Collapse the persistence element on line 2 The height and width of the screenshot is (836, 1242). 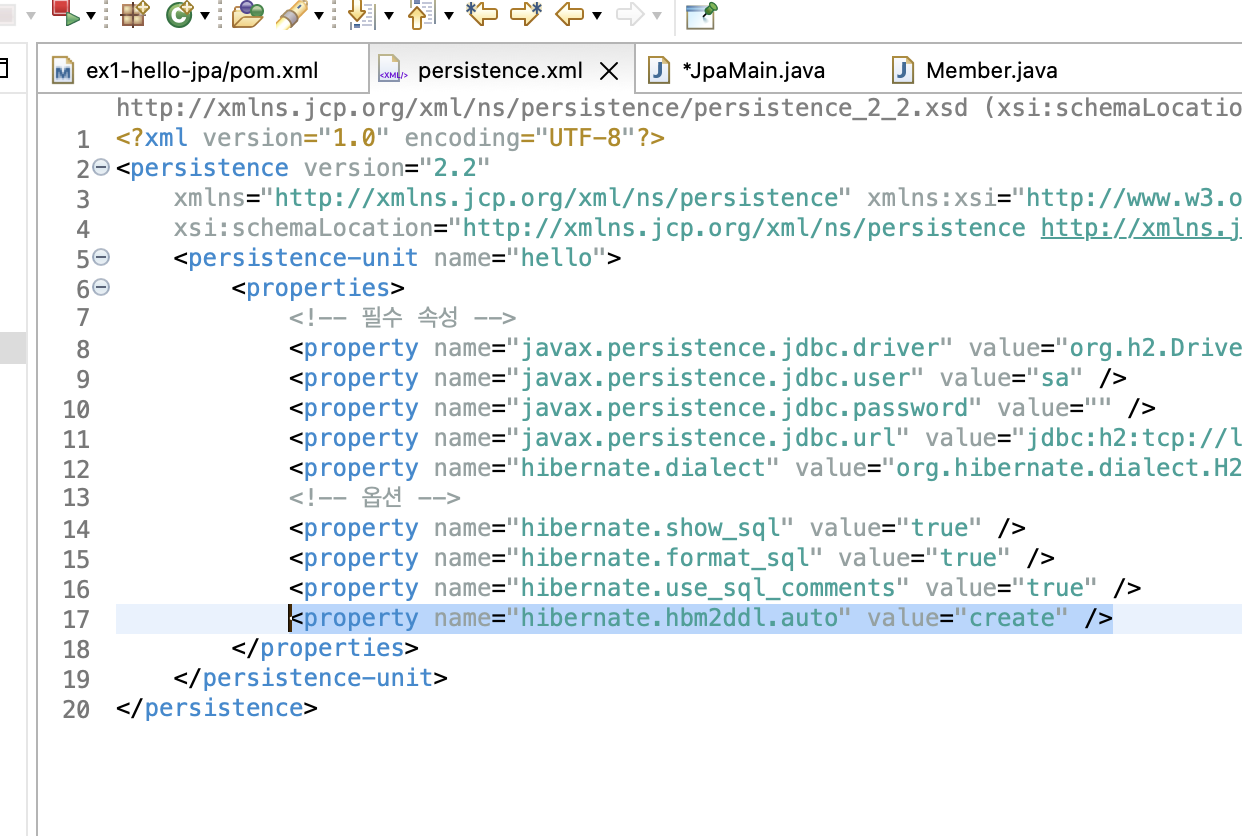click(x=100, y=167)
